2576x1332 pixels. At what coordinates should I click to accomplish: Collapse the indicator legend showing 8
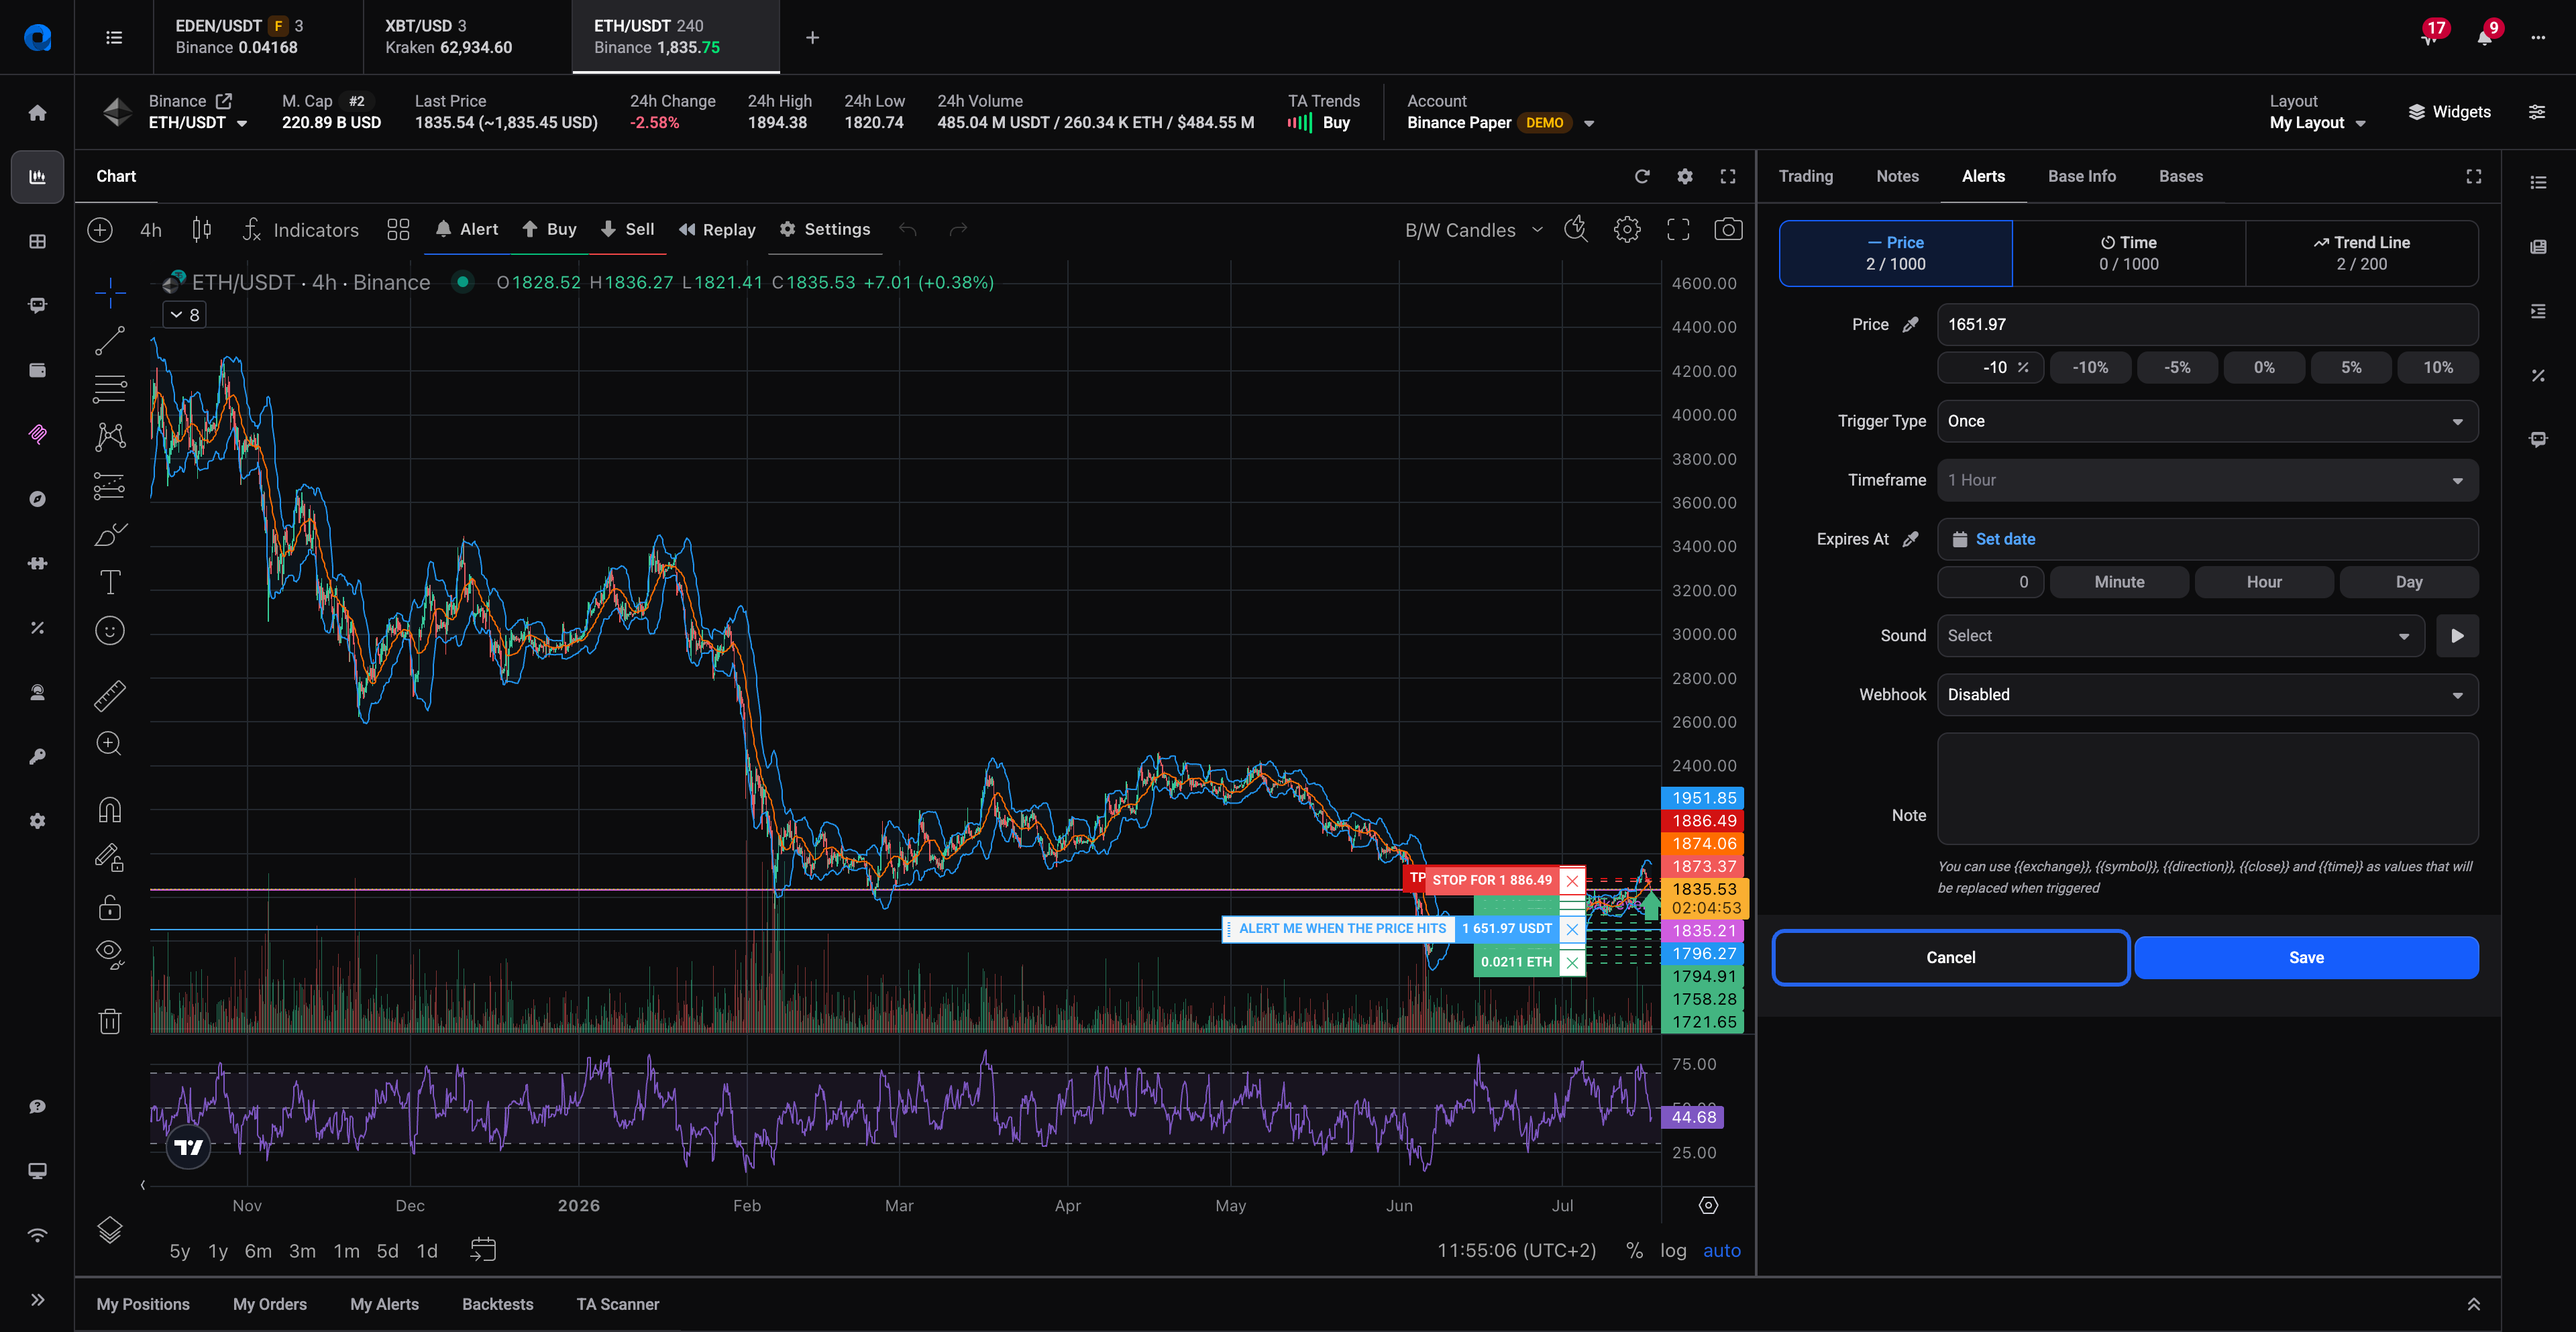(x=185, y=315)
